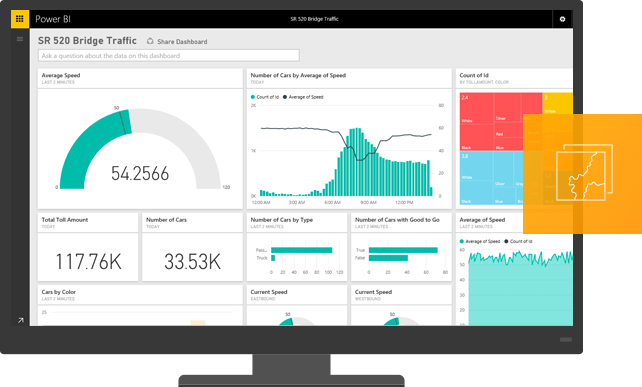642x387 pixels.
Task: Click Average of Speed legend in area chart tile
Action: point(480,241)
